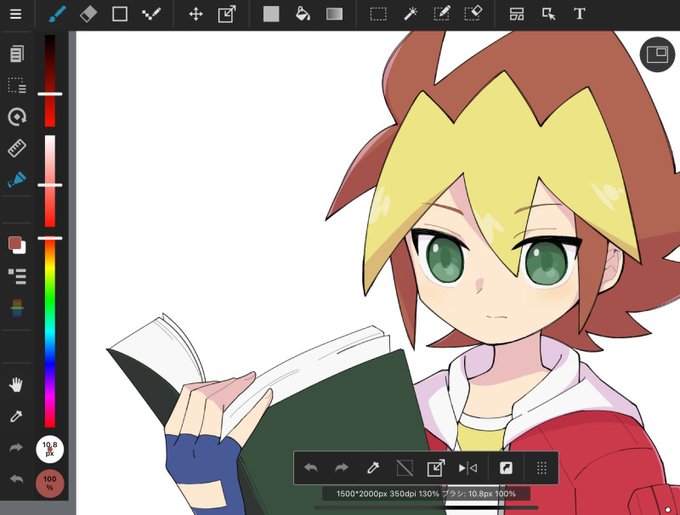Open the 100% opacity button

(50, 483)
